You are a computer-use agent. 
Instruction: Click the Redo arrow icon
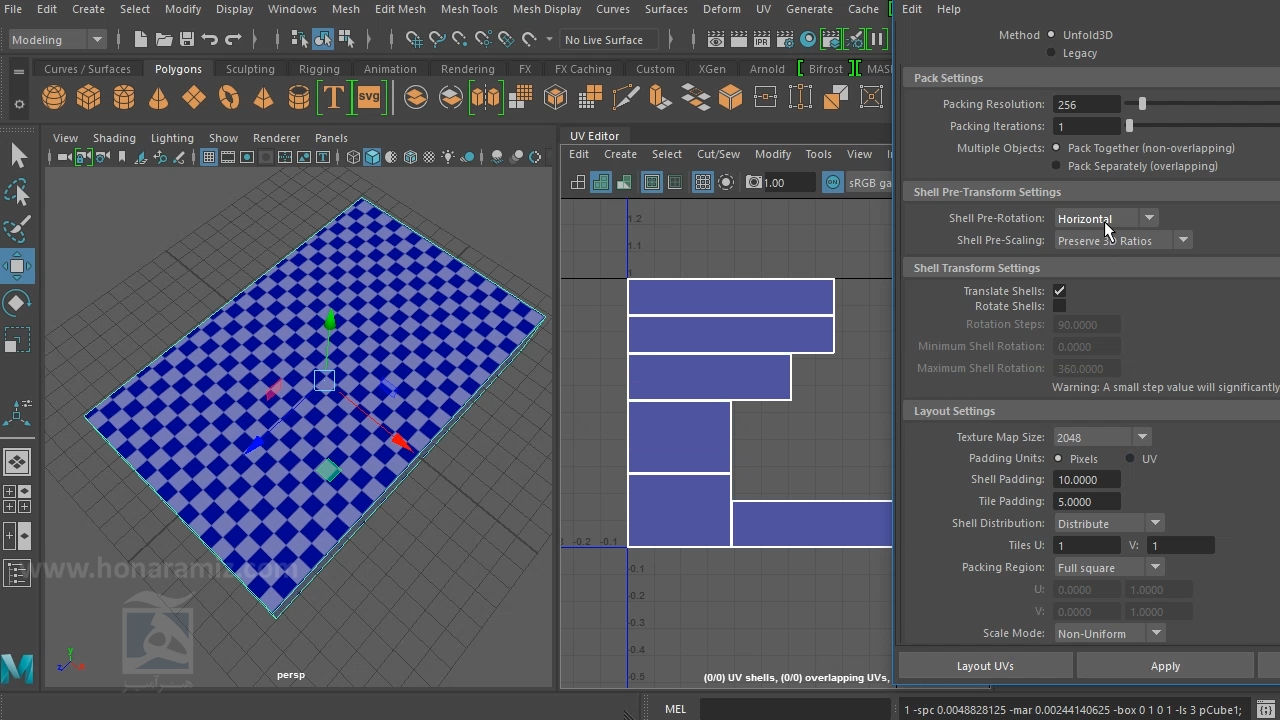233,40
